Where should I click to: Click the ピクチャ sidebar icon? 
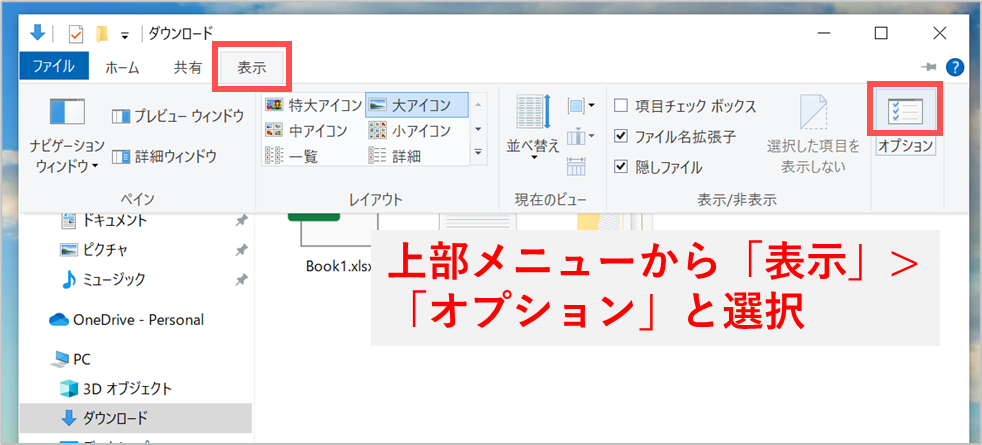pyautogui.click(x=68, y=250)
